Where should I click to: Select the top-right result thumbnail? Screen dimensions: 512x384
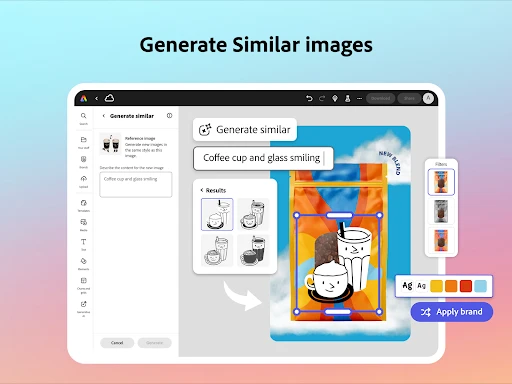[253, 214]
